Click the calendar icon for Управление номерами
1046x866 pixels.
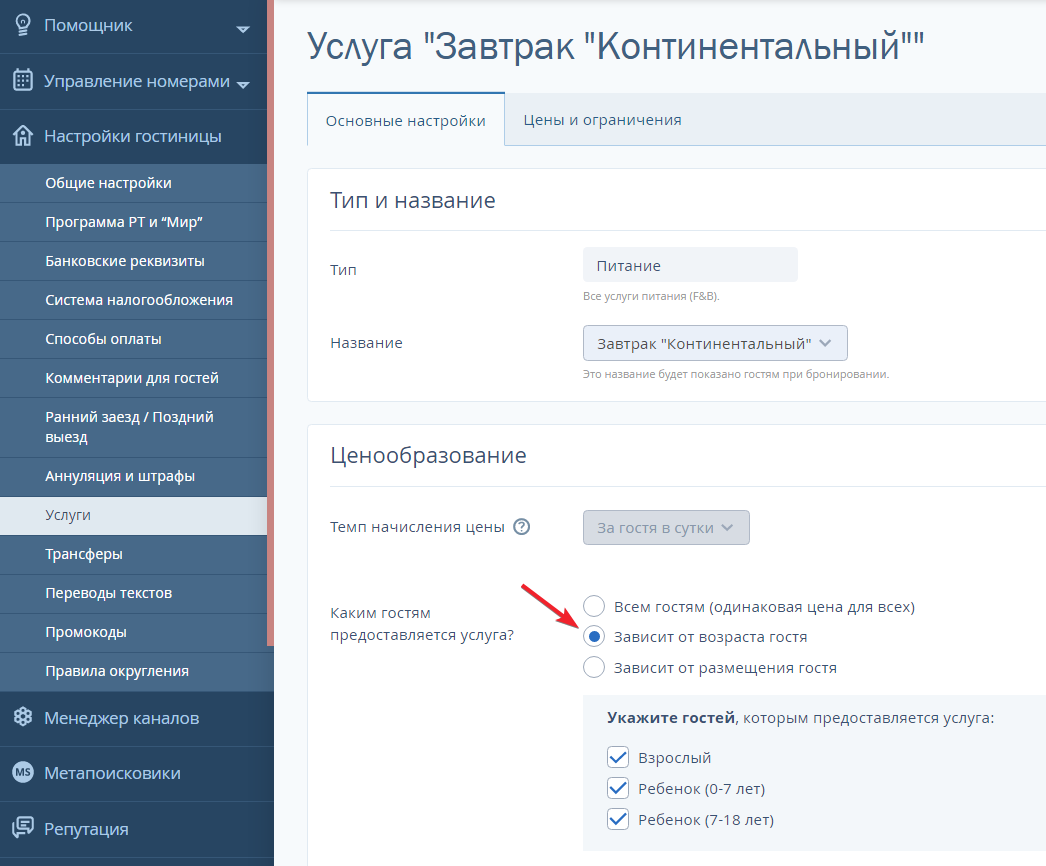click(x=23, y=80)
